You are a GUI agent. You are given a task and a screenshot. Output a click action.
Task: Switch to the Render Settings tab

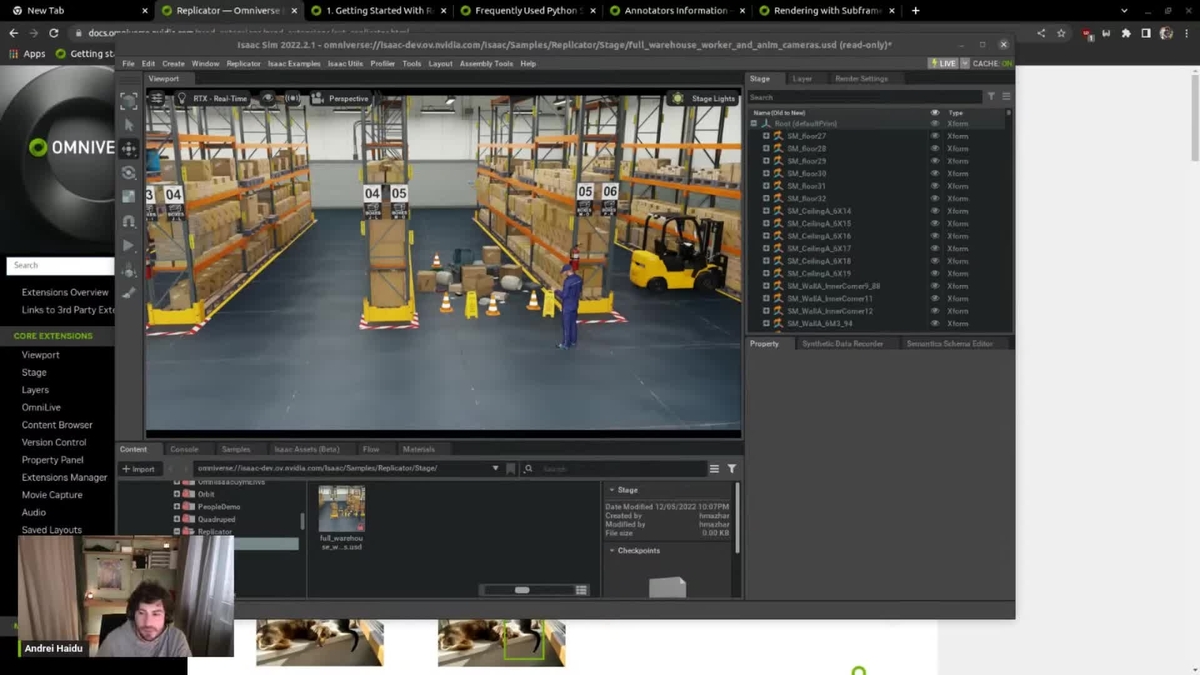click(861, 79)
